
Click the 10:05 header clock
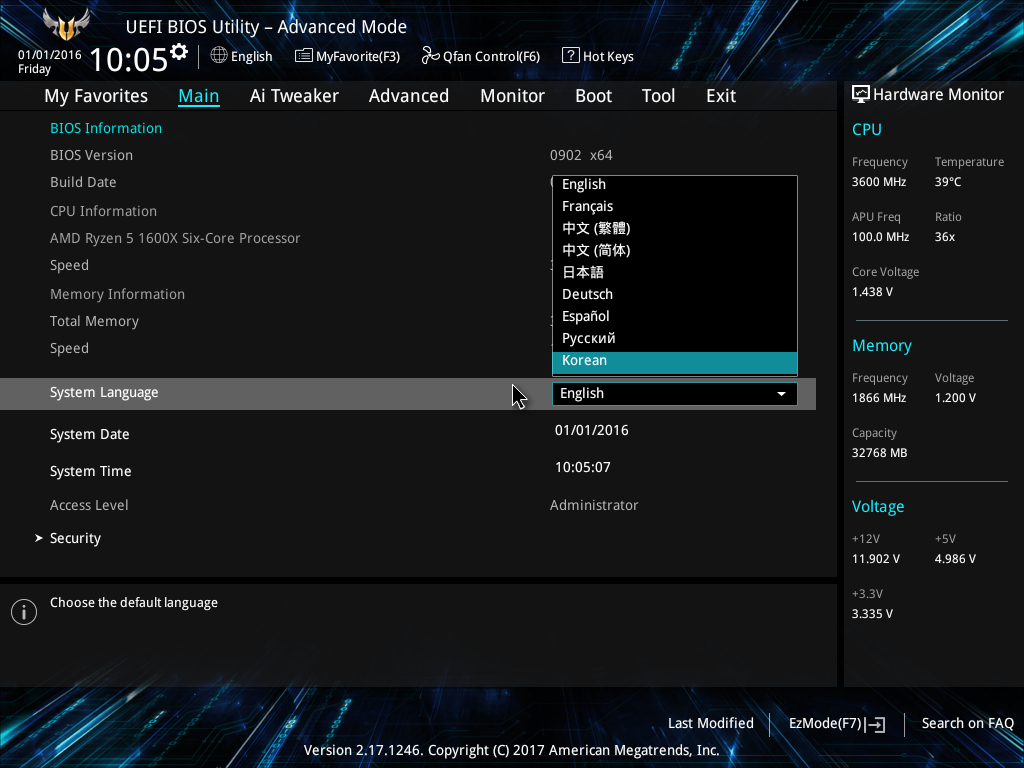pyautogui.click(x=129, y=59)
